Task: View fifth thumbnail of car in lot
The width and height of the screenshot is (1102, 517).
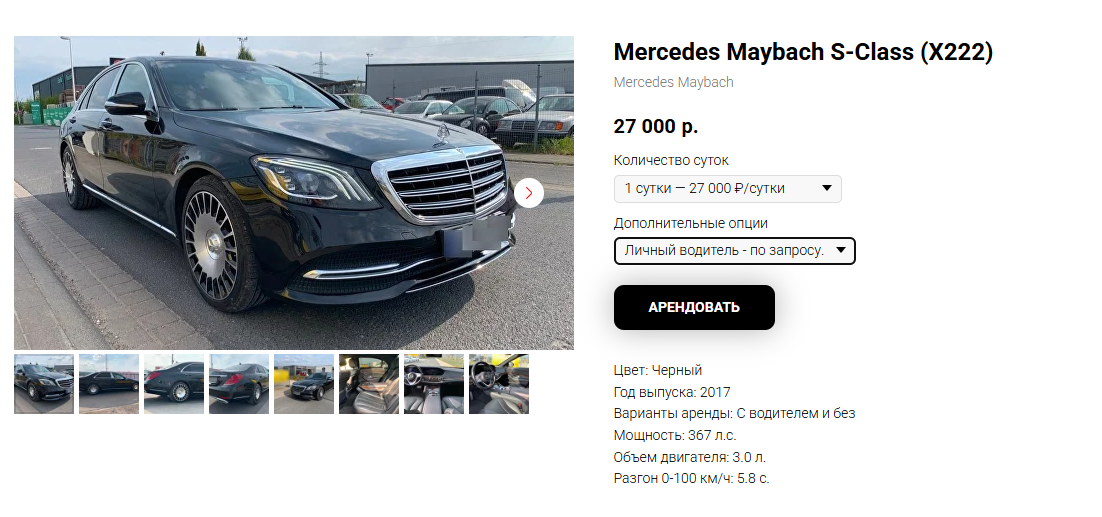Action: (304, 384)
